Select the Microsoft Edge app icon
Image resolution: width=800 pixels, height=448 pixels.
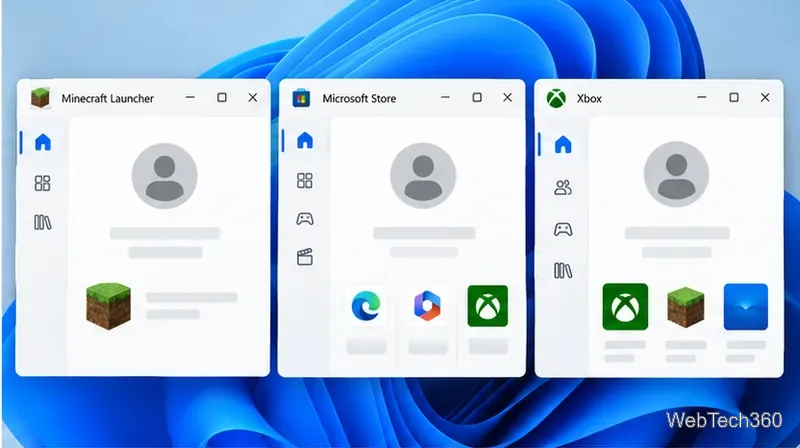pyautogui.click(x=366, y=306)
